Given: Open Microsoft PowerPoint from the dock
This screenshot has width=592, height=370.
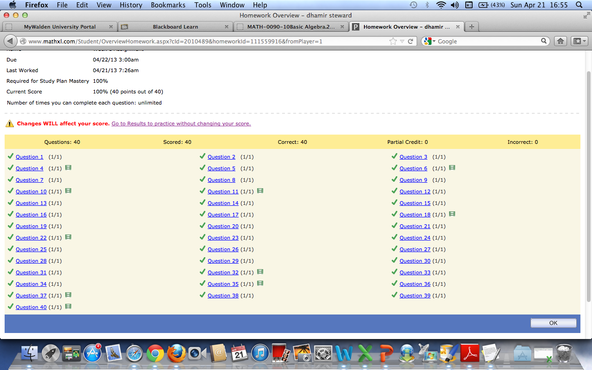Looking at the screenshot, I should pos(386,354).
